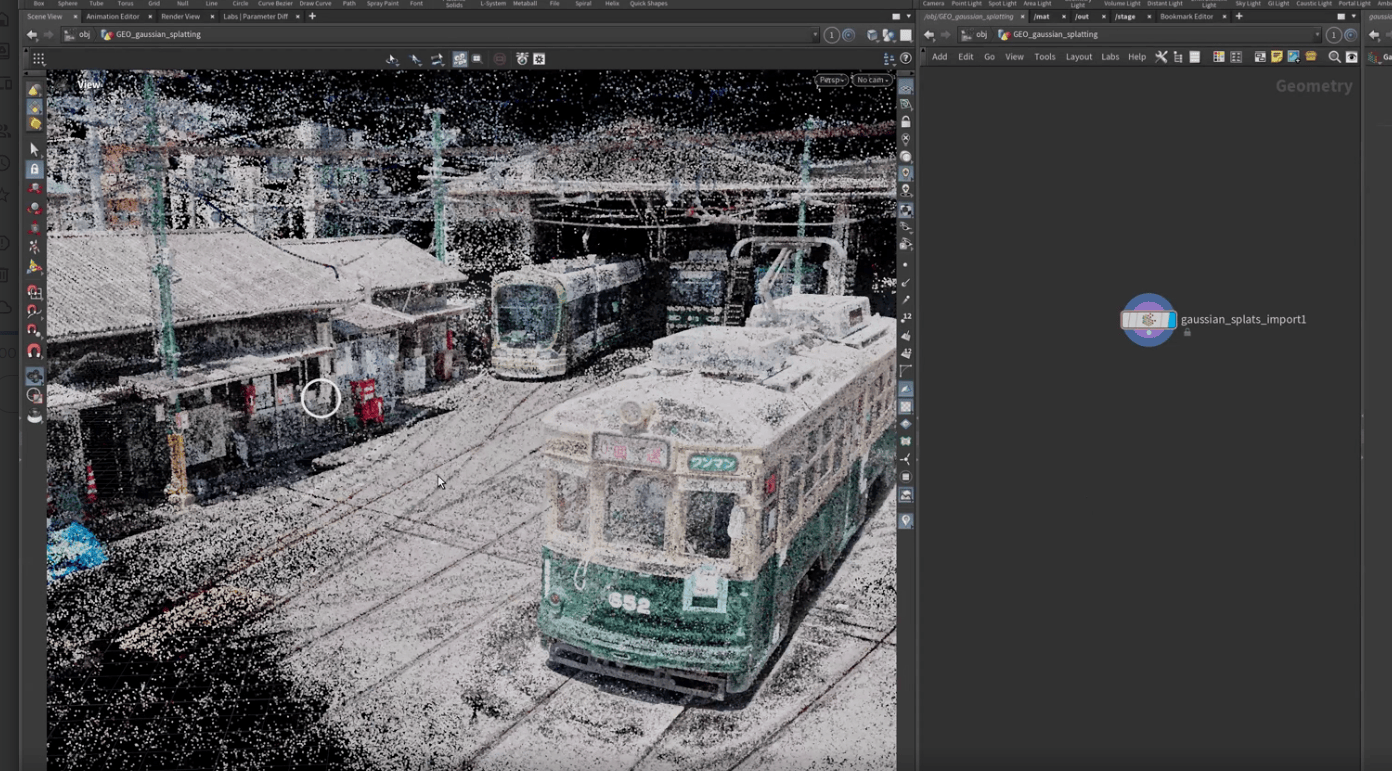Switch to the Render View tab
Viewport: 1392px width, 771px height.
point(180,17)
